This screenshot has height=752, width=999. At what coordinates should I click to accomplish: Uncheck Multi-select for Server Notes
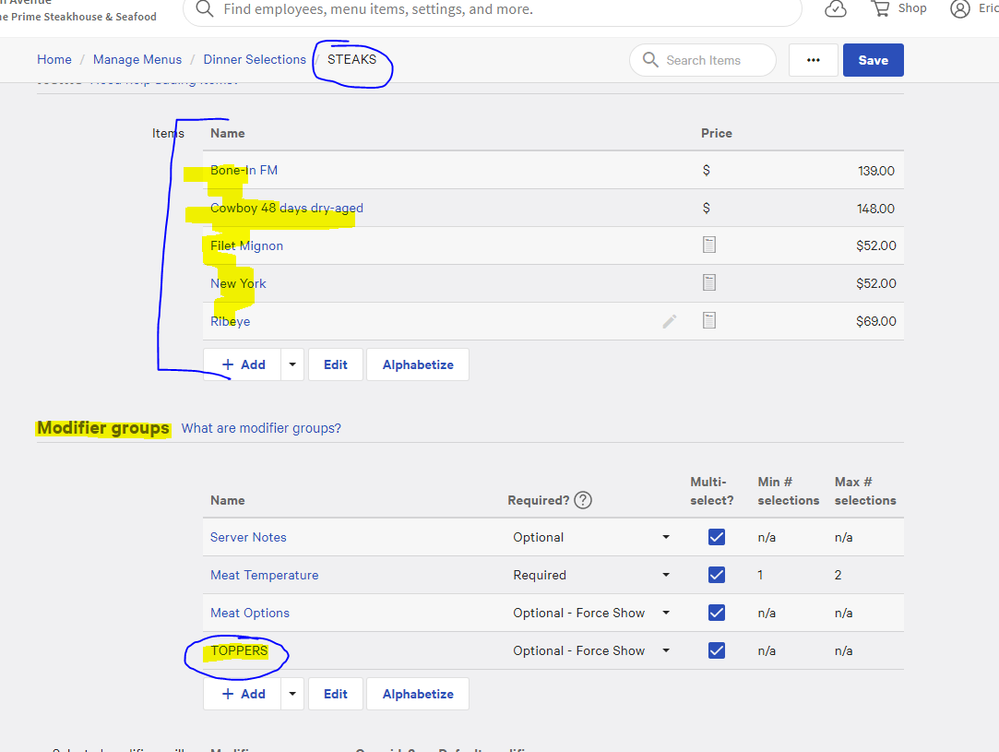716,537
